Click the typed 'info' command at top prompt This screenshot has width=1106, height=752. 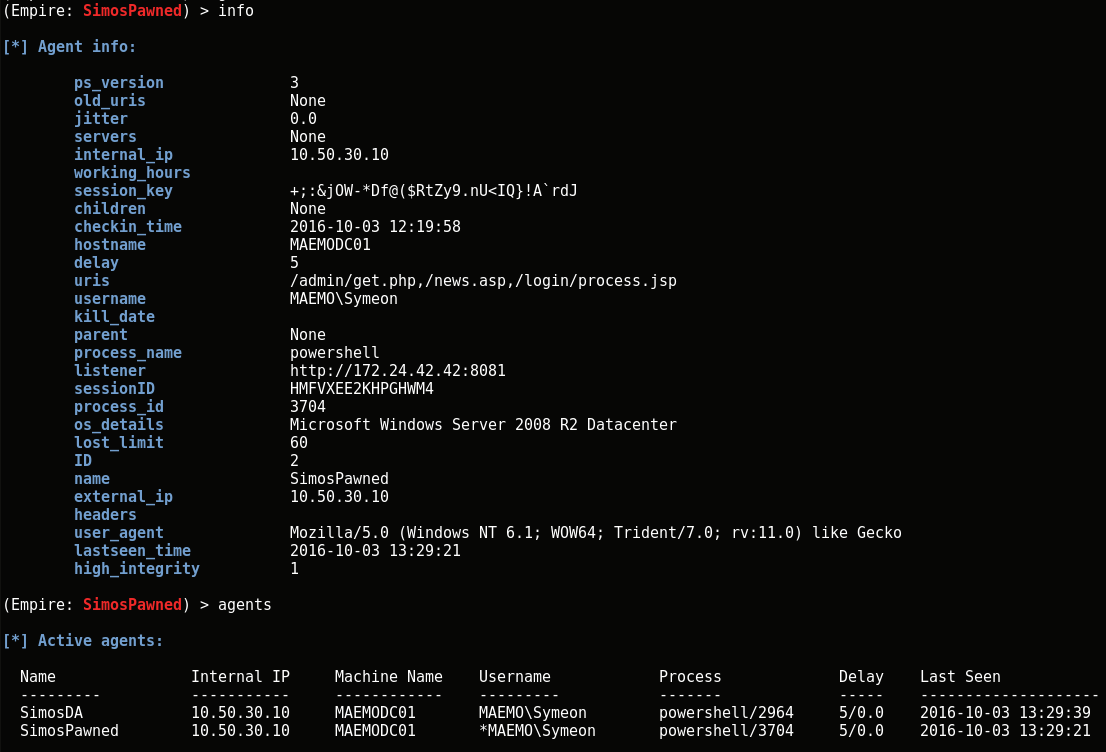pyautogui.click(x=235, y=11)
